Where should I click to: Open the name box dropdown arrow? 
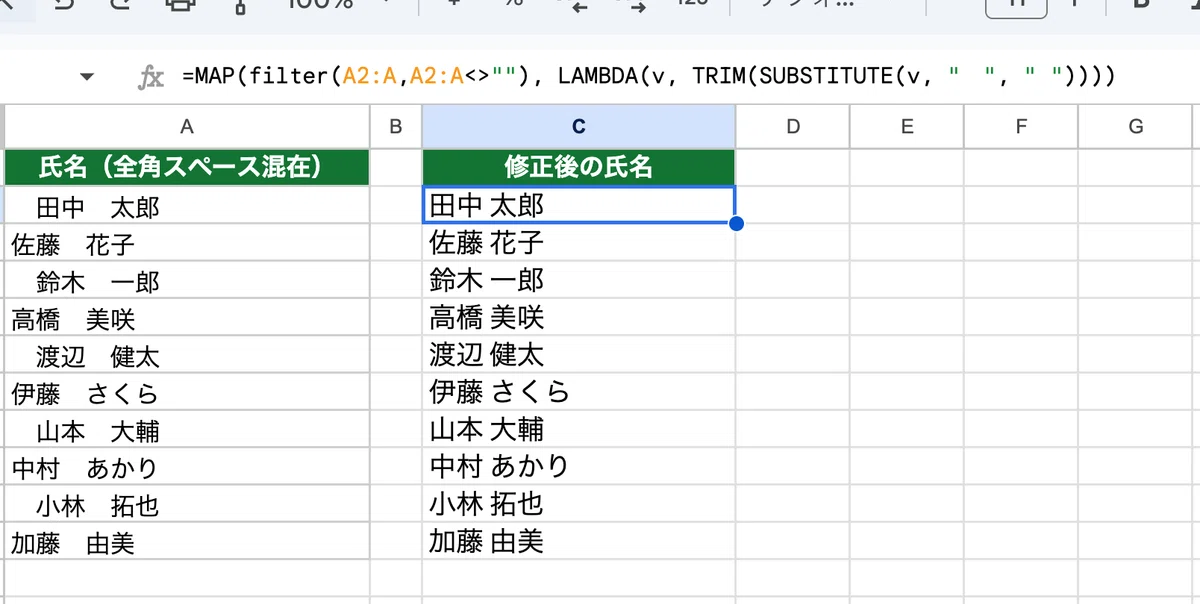coord(87,77)
